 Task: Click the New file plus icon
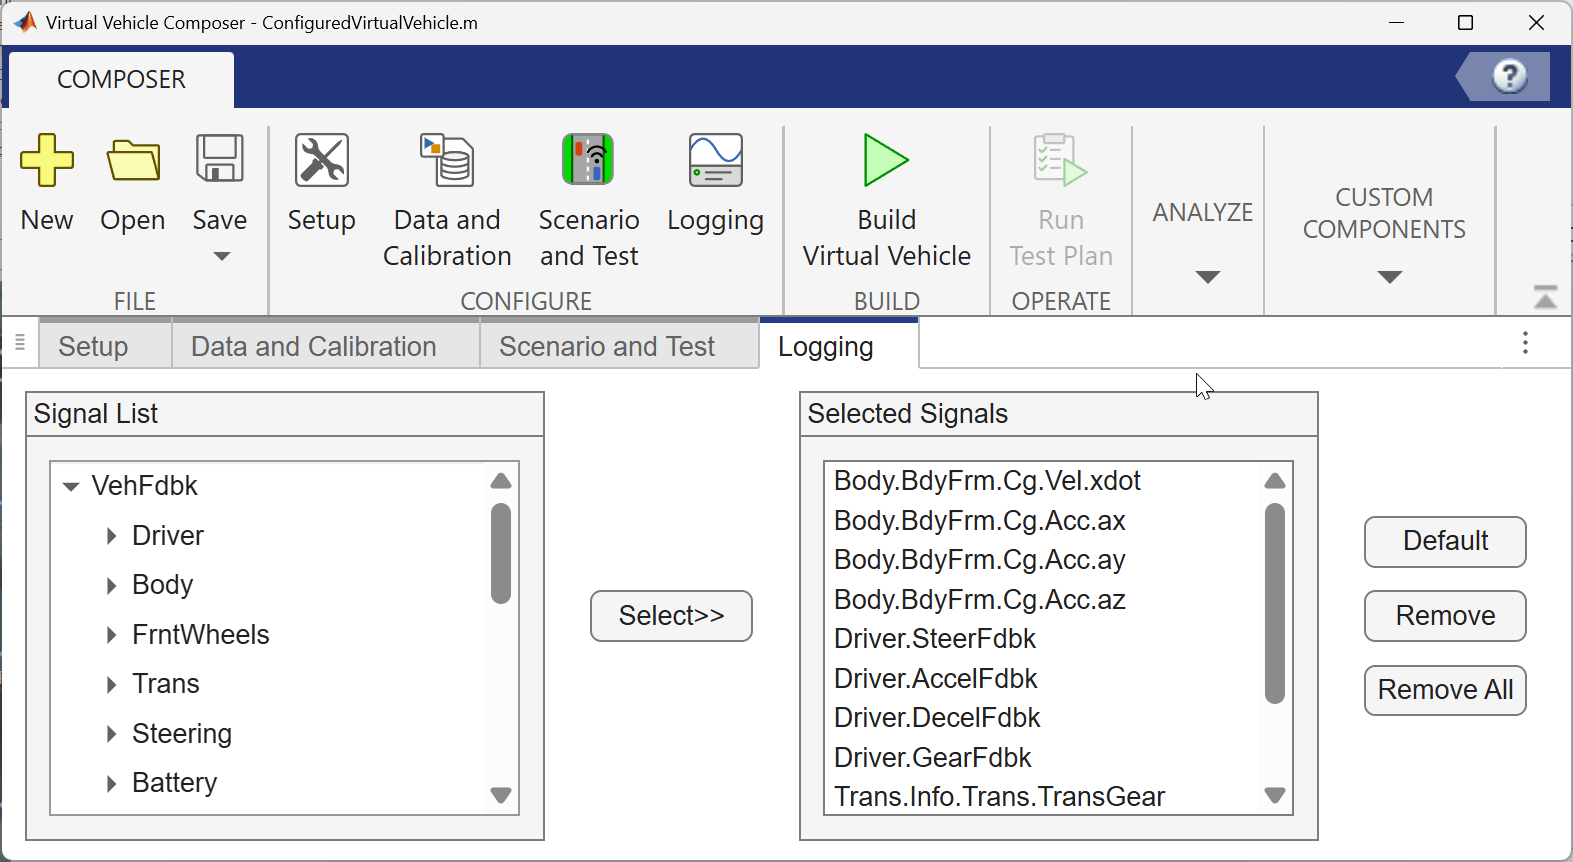click(47, 160)
